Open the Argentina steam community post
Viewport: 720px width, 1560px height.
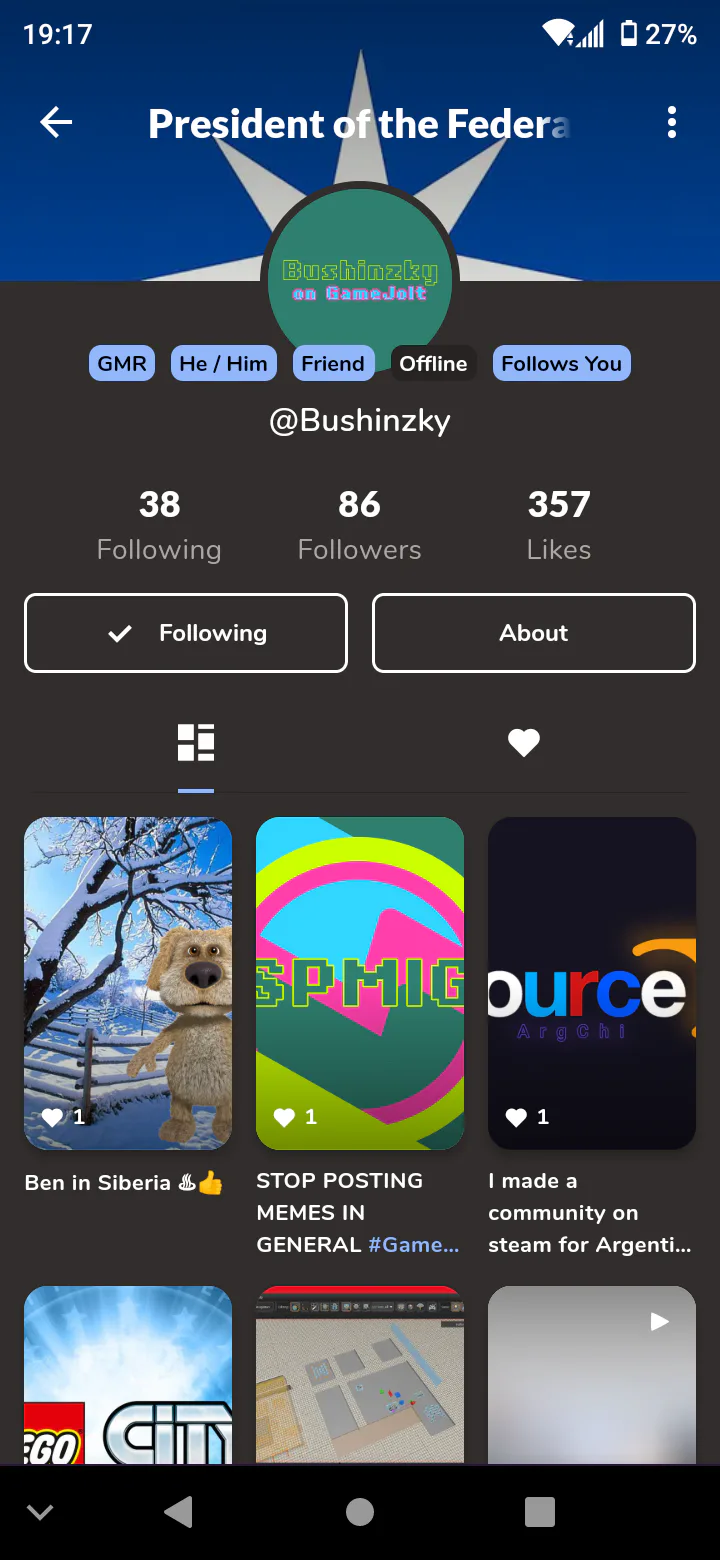[592, 983]
